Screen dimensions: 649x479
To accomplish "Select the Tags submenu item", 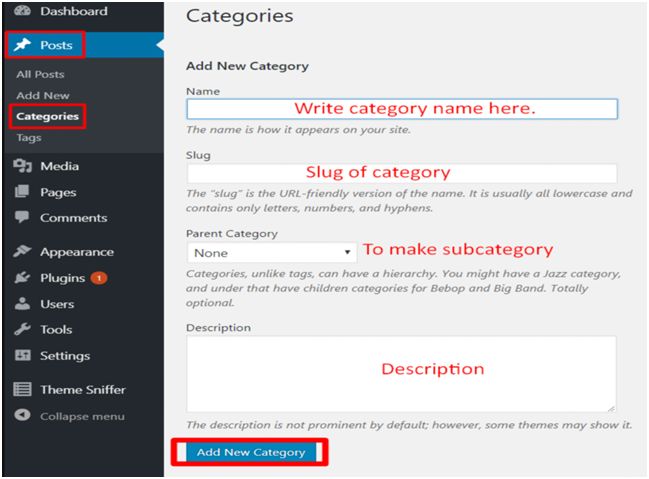I will (29, 138).
